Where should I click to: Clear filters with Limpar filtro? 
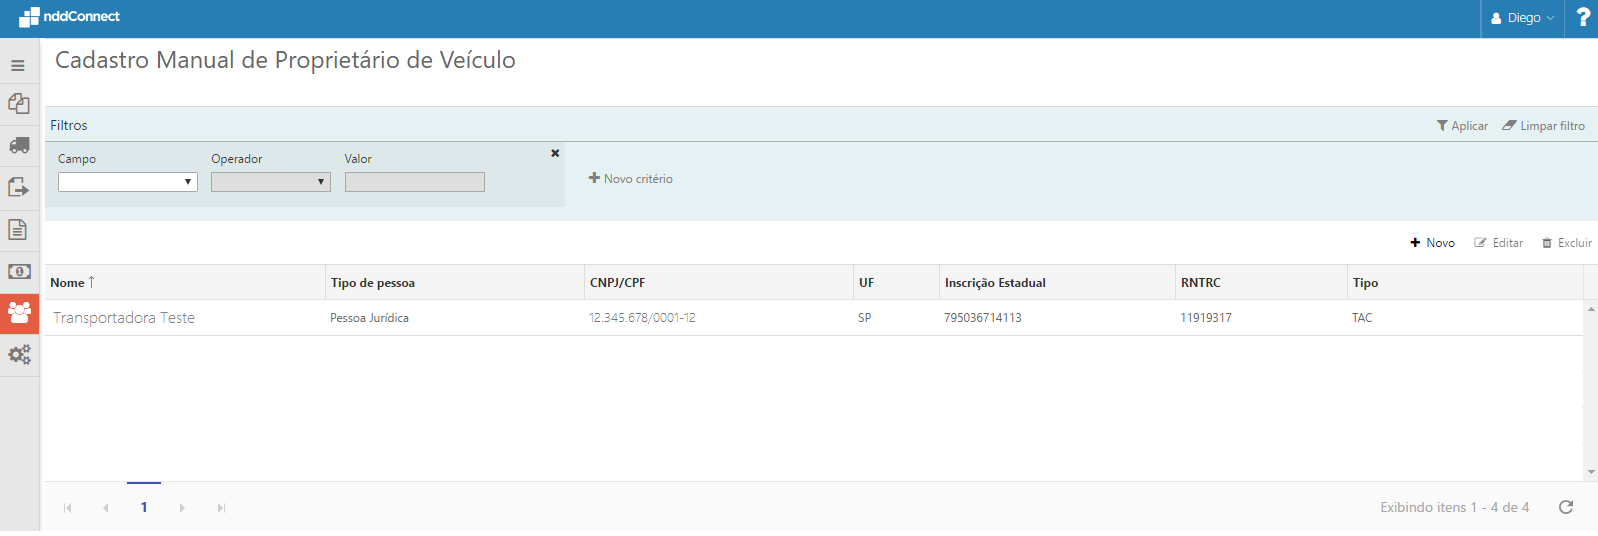(1543, 126)
